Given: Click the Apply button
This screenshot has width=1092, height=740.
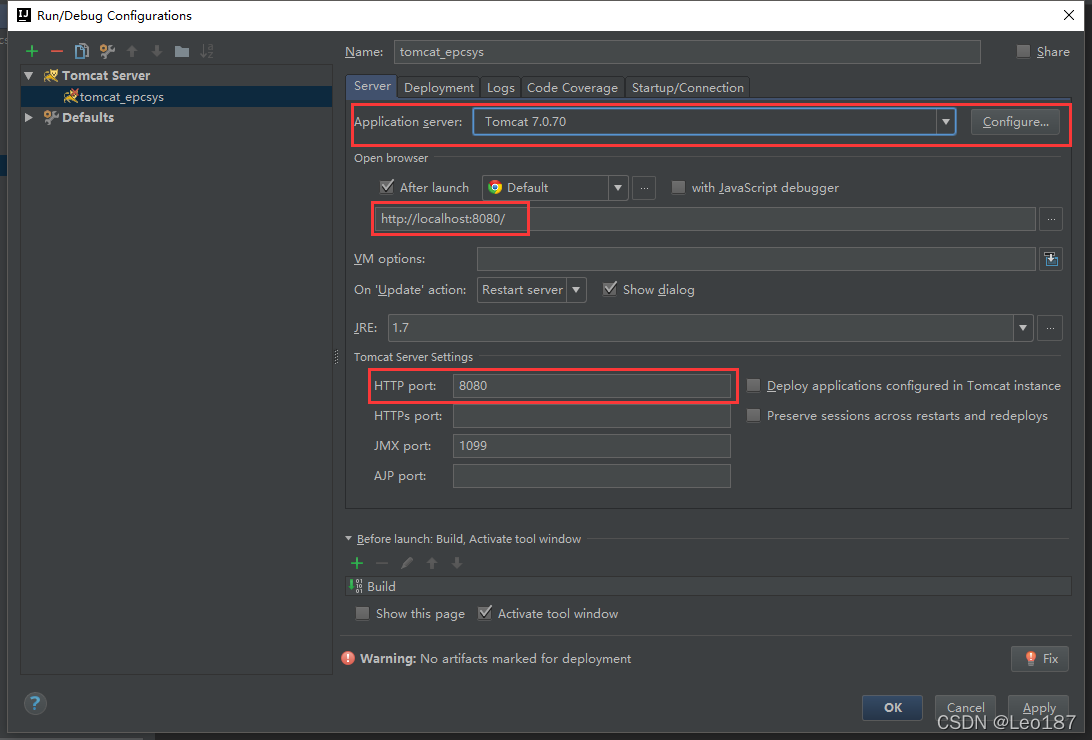Looking at the screenshot, I should point(1038,707).
